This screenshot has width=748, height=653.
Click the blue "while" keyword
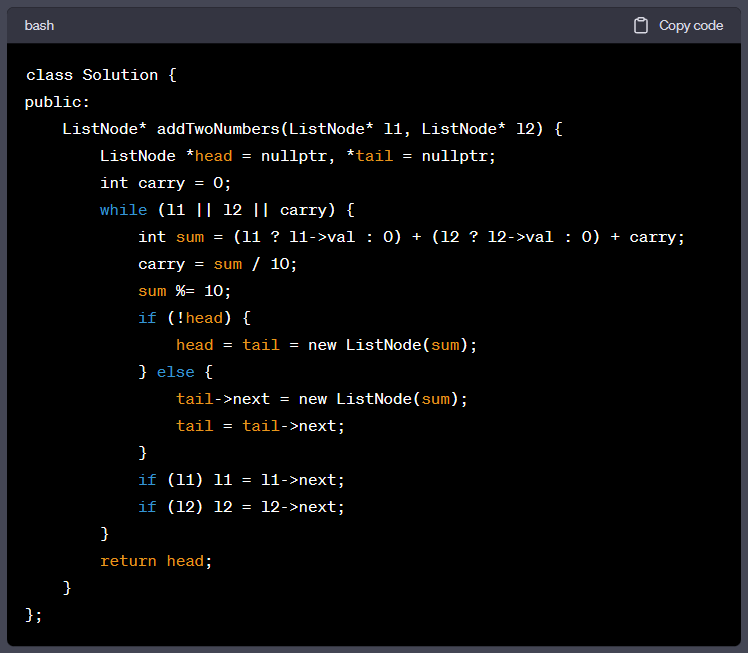124,210
